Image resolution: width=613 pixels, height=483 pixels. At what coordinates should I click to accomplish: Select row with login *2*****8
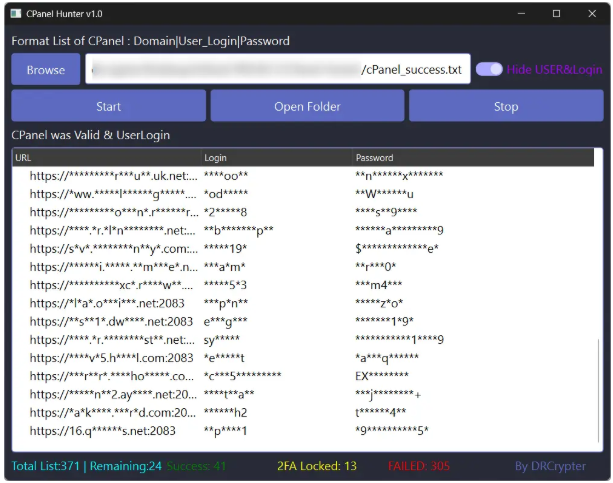click(303, 212)
